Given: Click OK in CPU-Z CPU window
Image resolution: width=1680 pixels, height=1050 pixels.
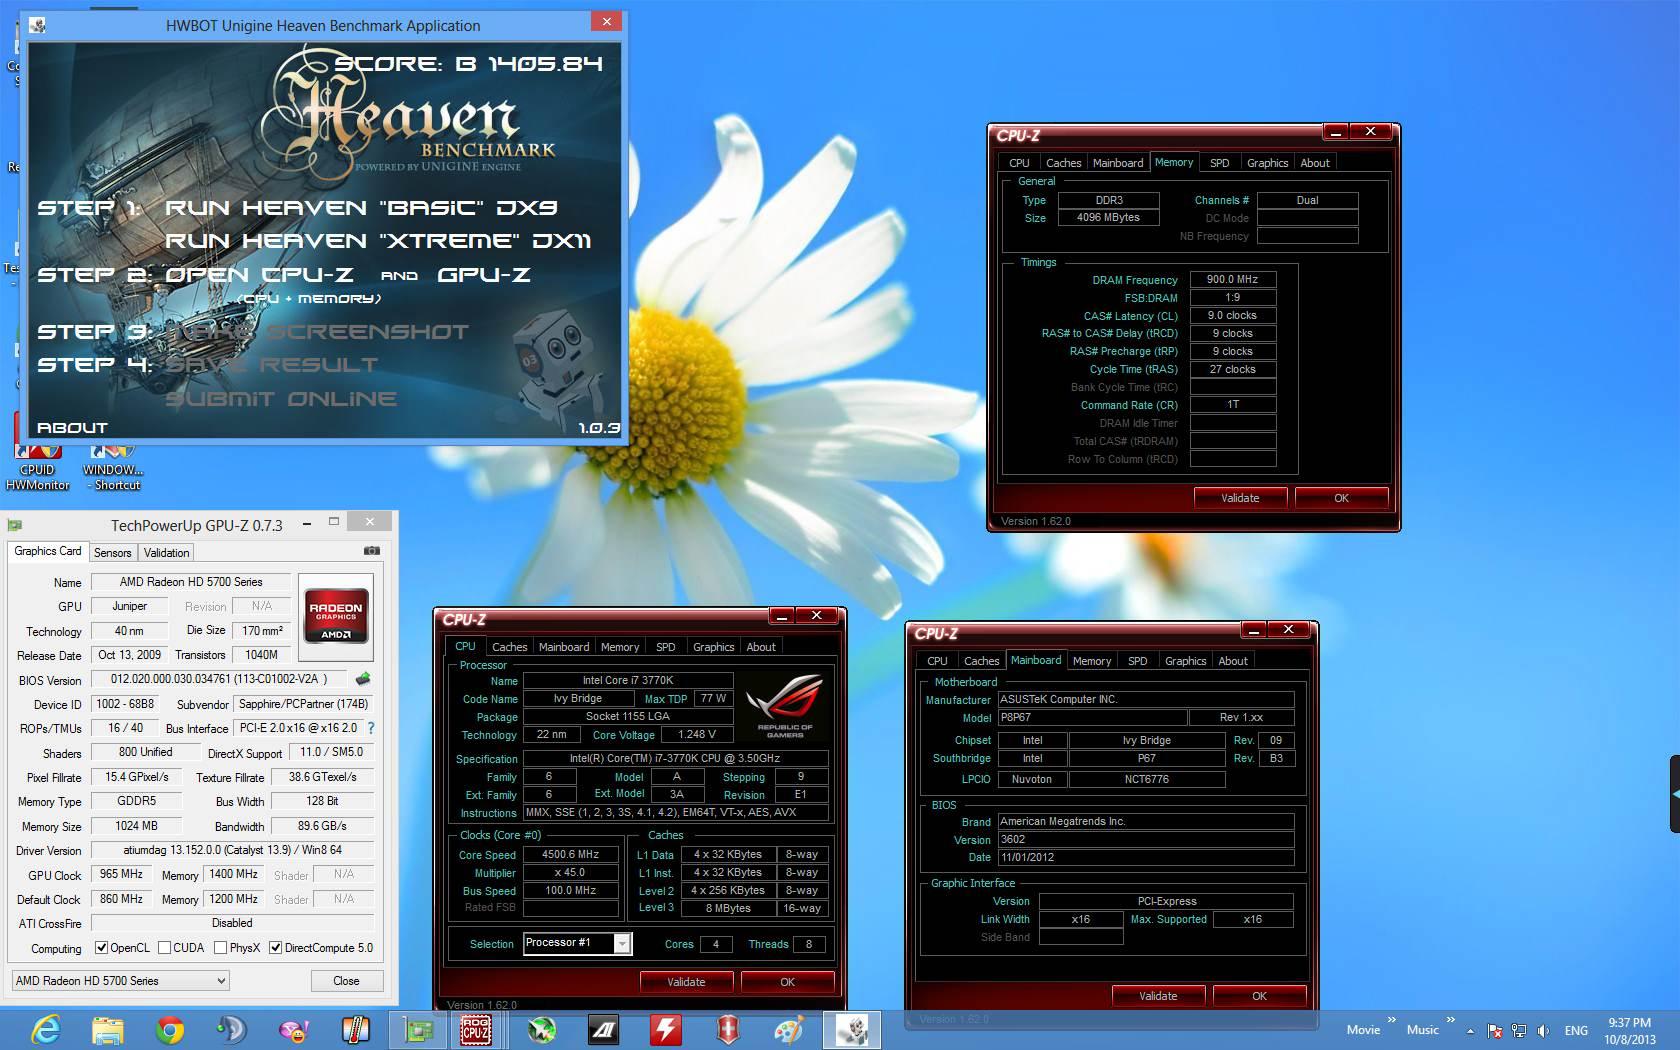Looking at the screenshot, I should click(787, 982).
